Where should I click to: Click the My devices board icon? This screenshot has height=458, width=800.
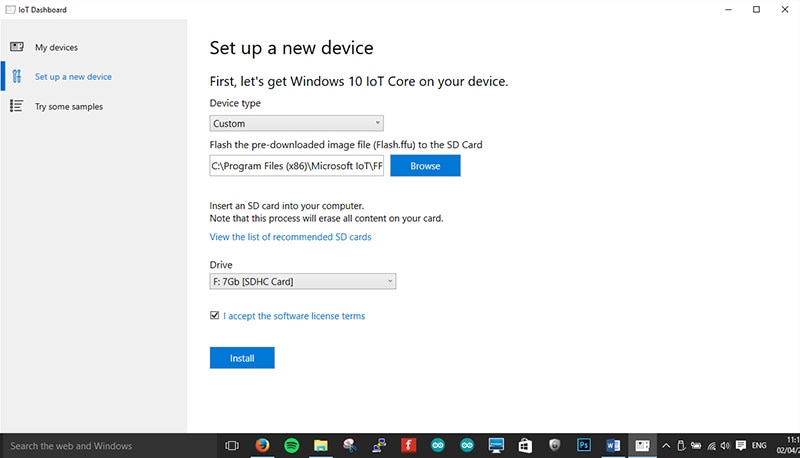click(17, 47)
